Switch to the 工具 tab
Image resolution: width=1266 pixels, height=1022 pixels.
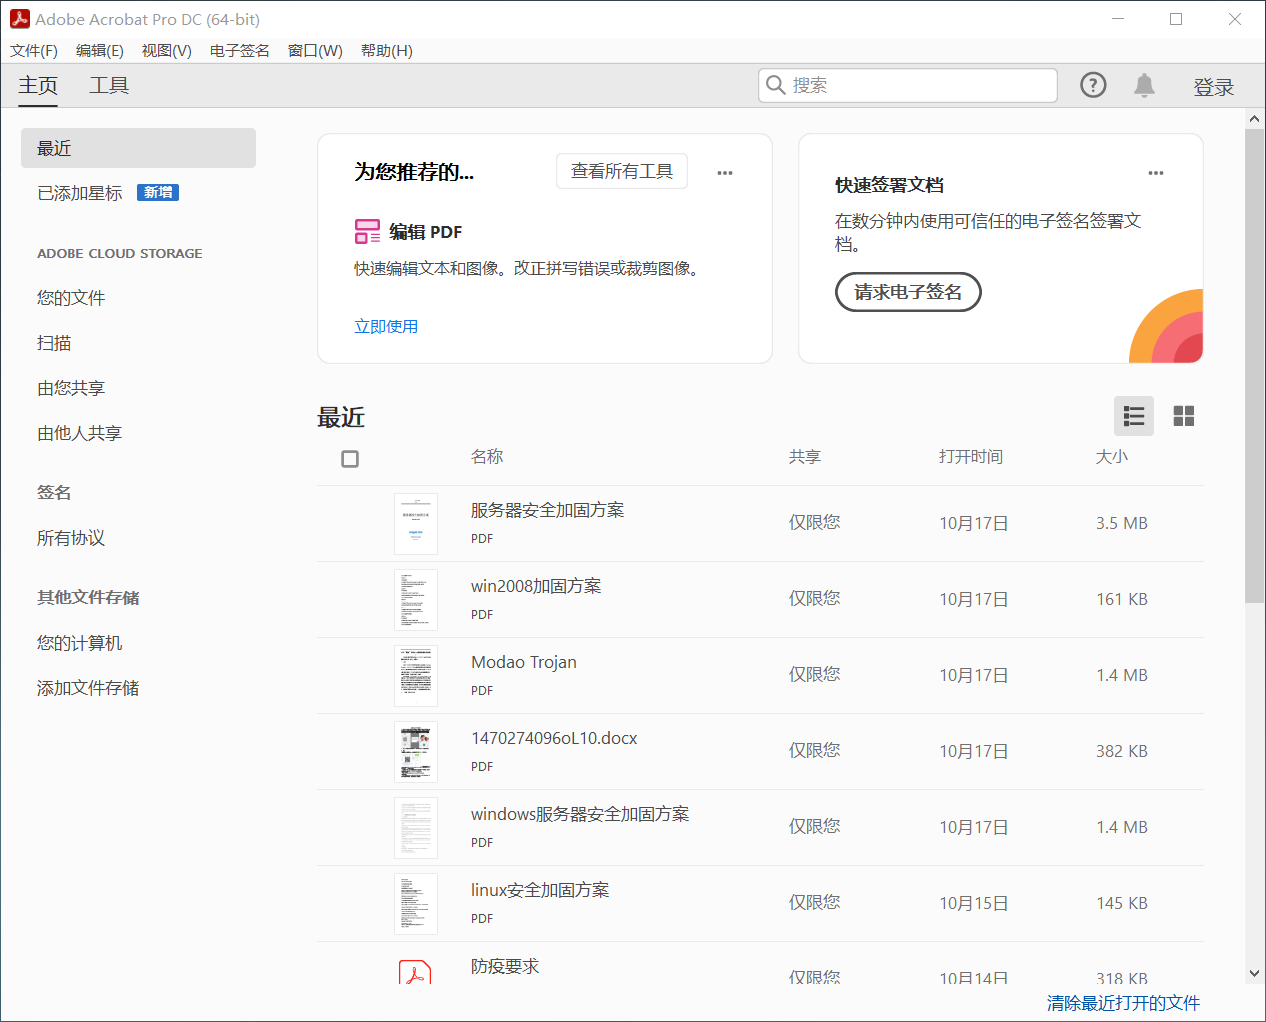click(109, 86)
